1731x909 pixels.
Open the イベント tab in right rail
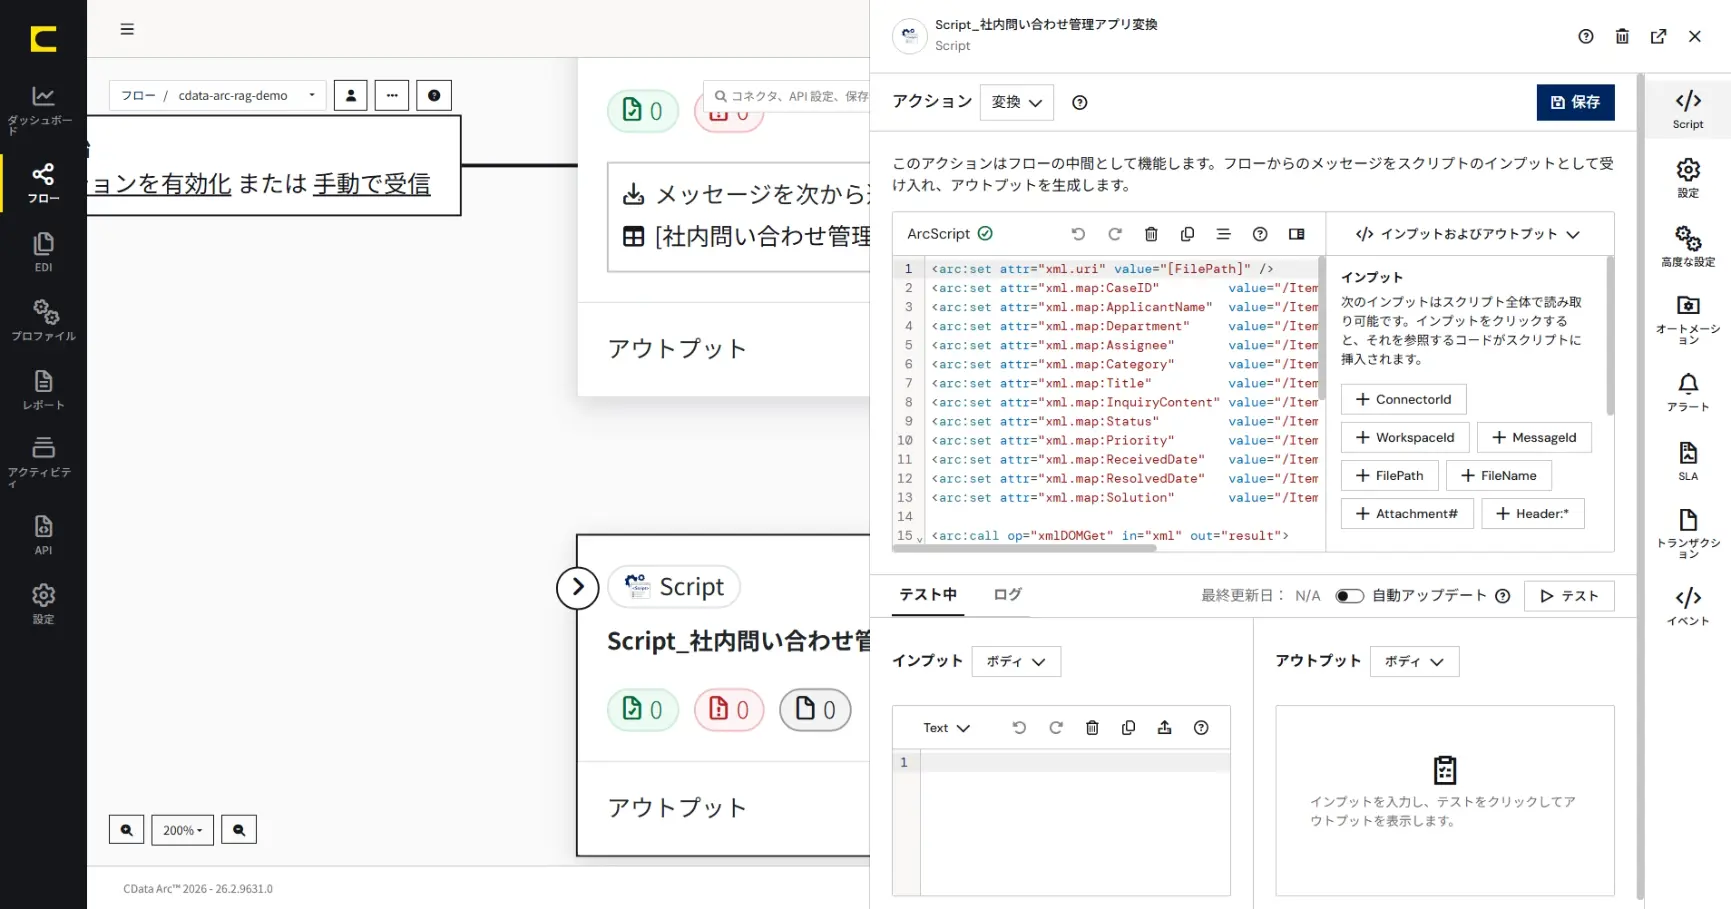(x=1688, y=606)
